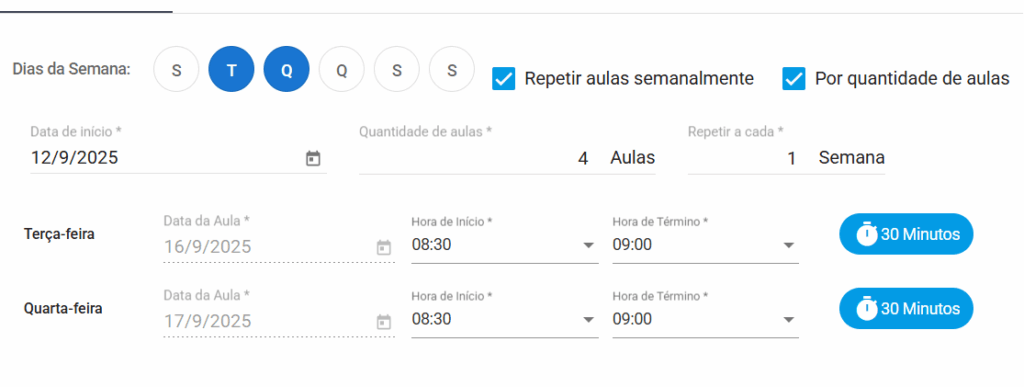Uncheck Repetir aulas semanalmente
Image resolution: width=1024 pixels, height=387 pixels.
coord(504,79)
